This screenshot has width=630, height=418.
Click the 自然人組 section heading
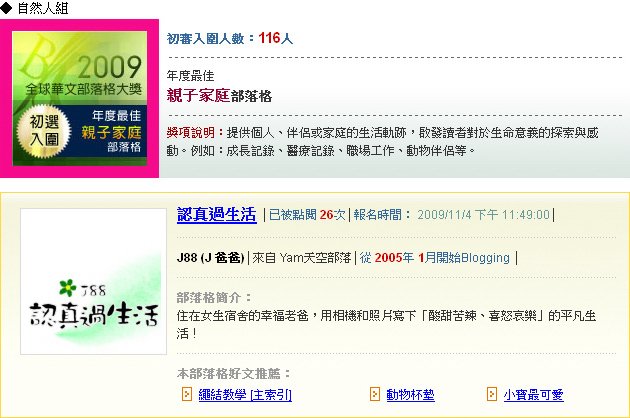tap(43, 8)
